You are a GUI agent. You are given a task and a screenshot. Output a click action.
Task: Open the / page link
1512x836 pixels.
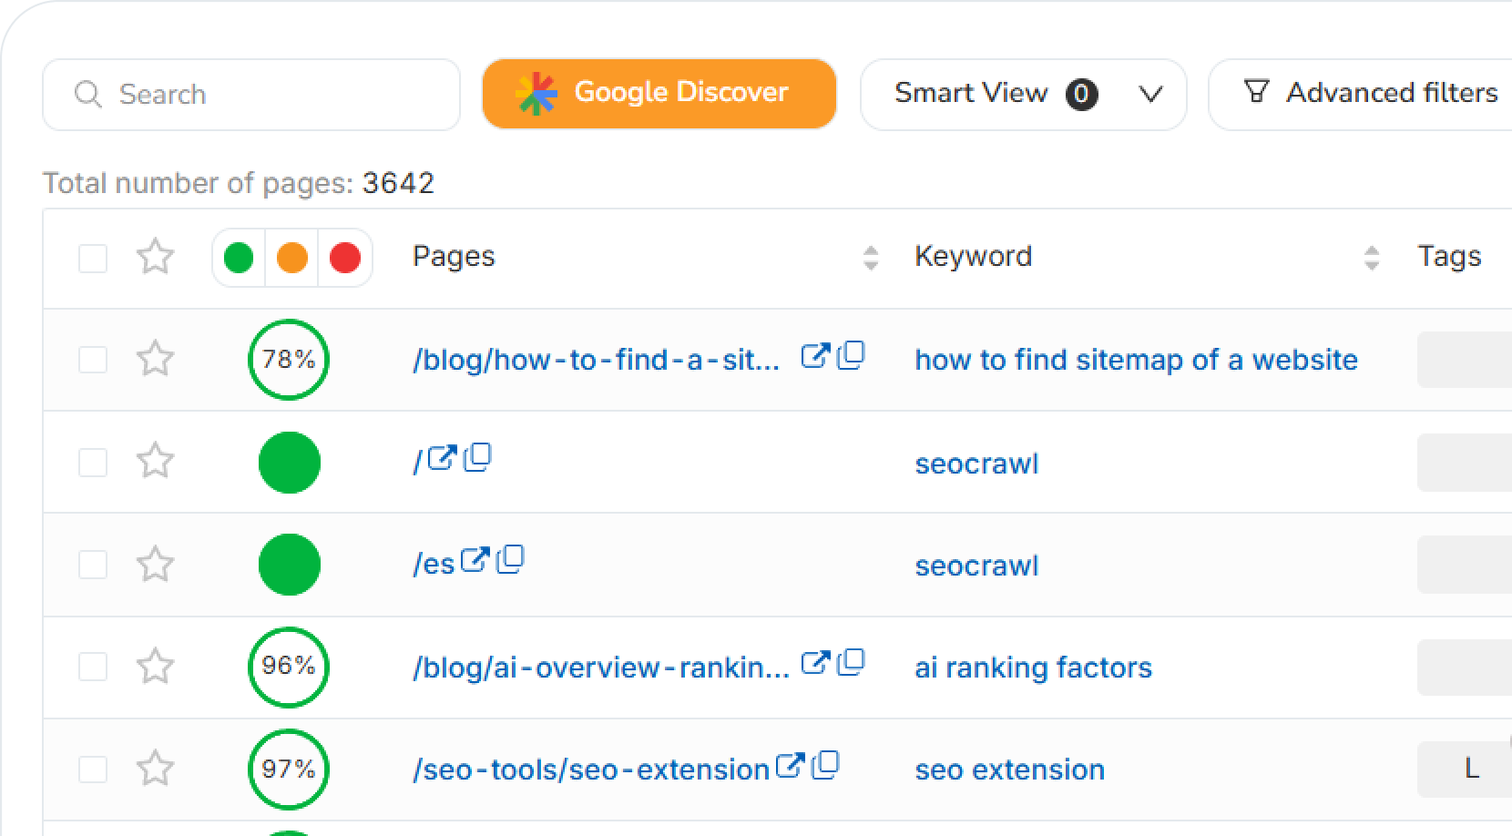pos(417,463)
